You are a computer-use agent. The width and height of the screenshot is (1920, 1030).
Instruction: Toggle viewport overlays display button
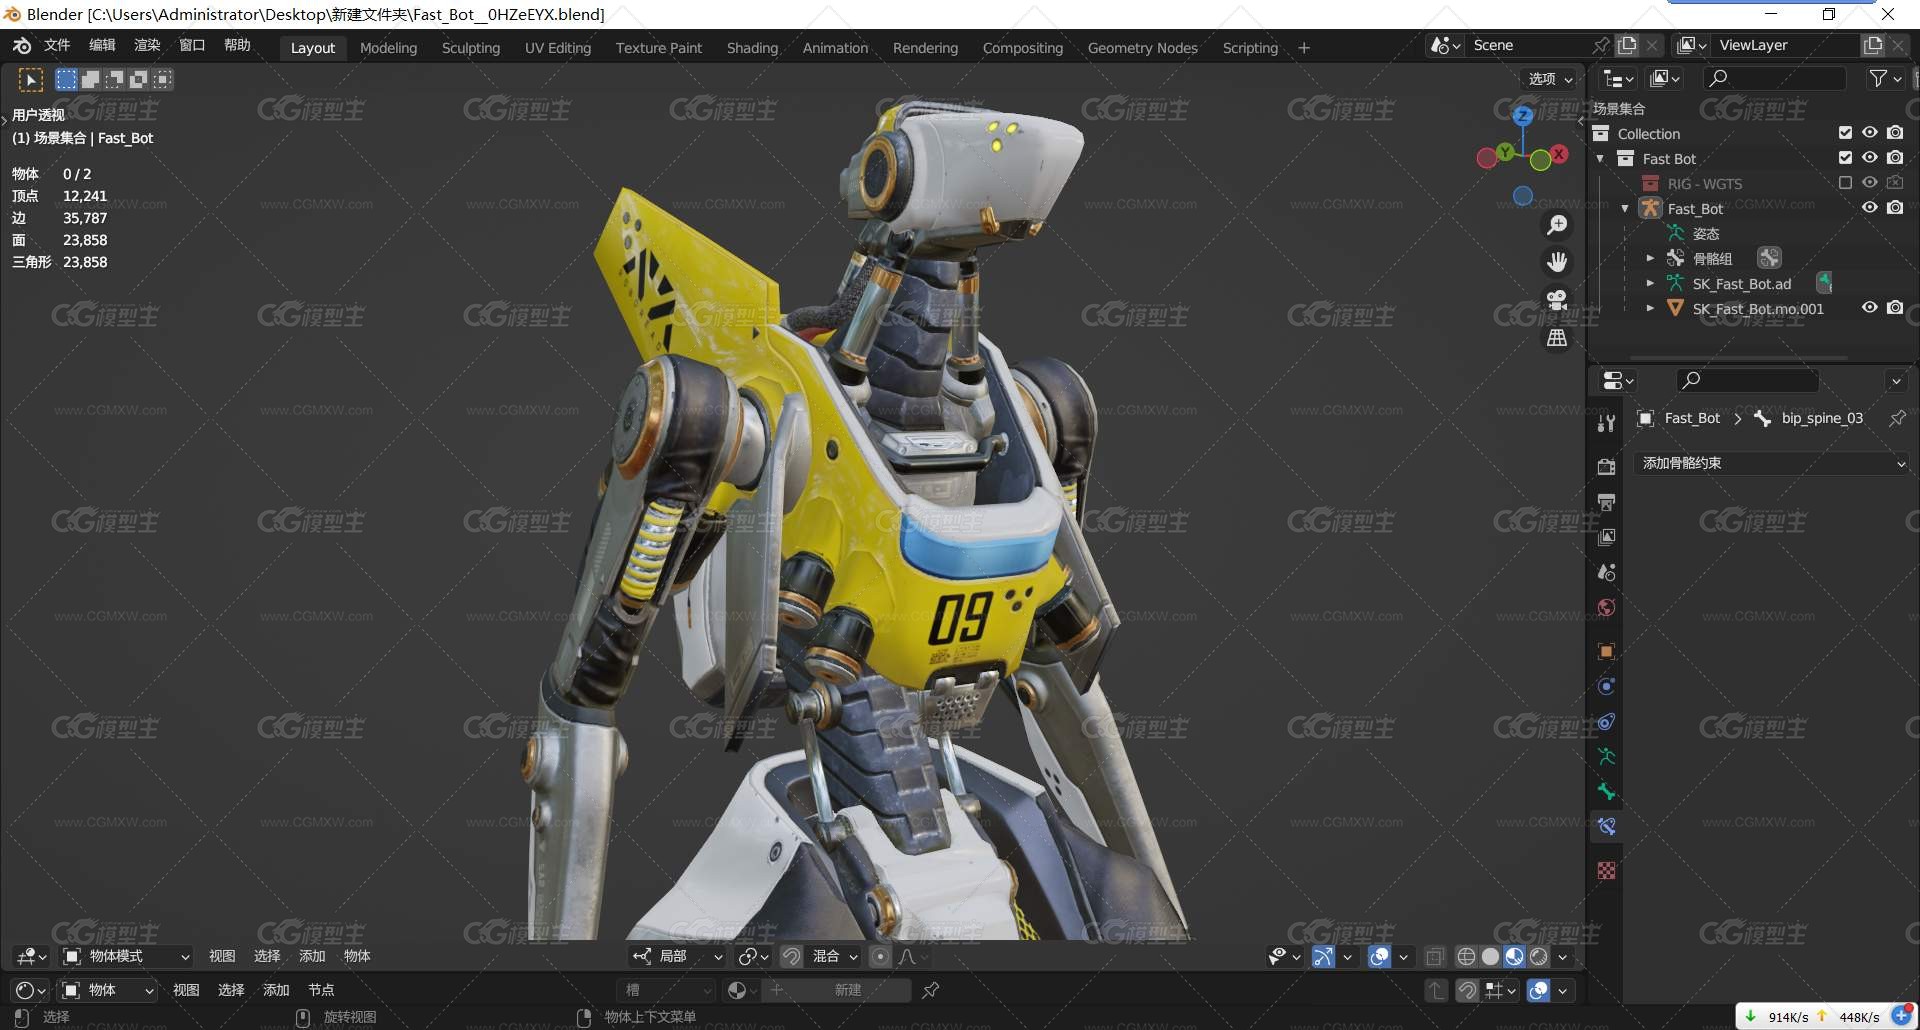tap(1379, 957)
